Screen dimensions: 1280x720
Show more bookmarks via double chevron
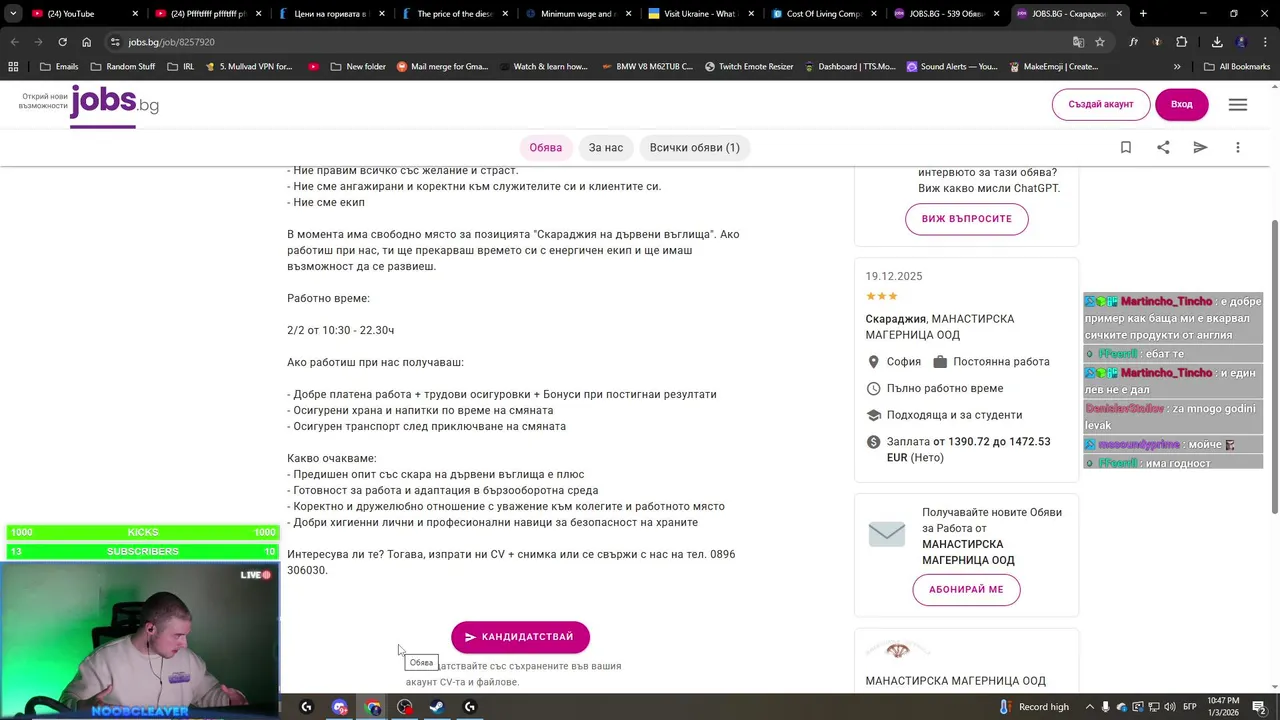[x=1177, y=67]
